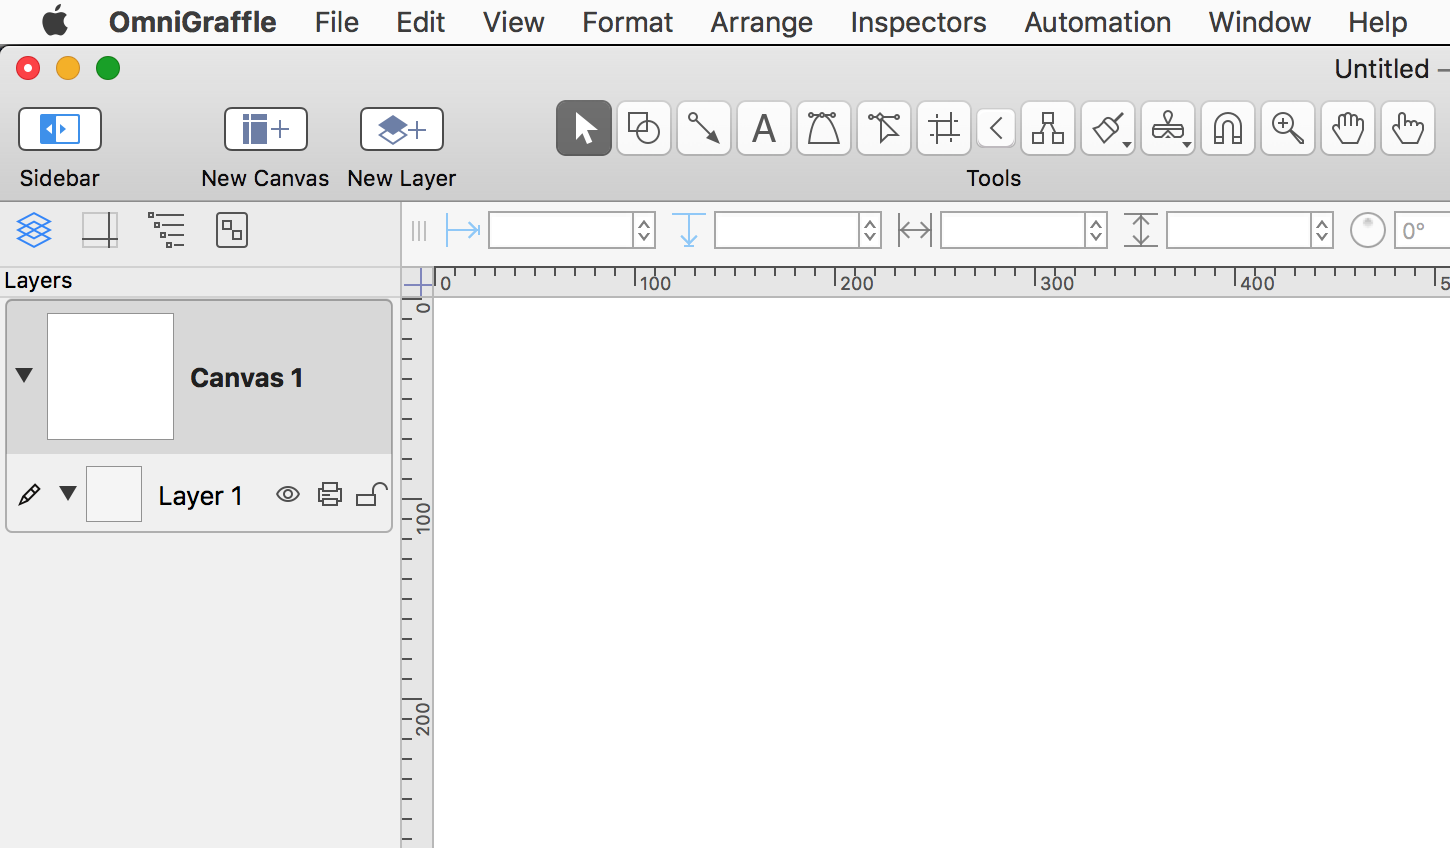
Task: Open the Inspectors menu
Action: coord(918,22)
